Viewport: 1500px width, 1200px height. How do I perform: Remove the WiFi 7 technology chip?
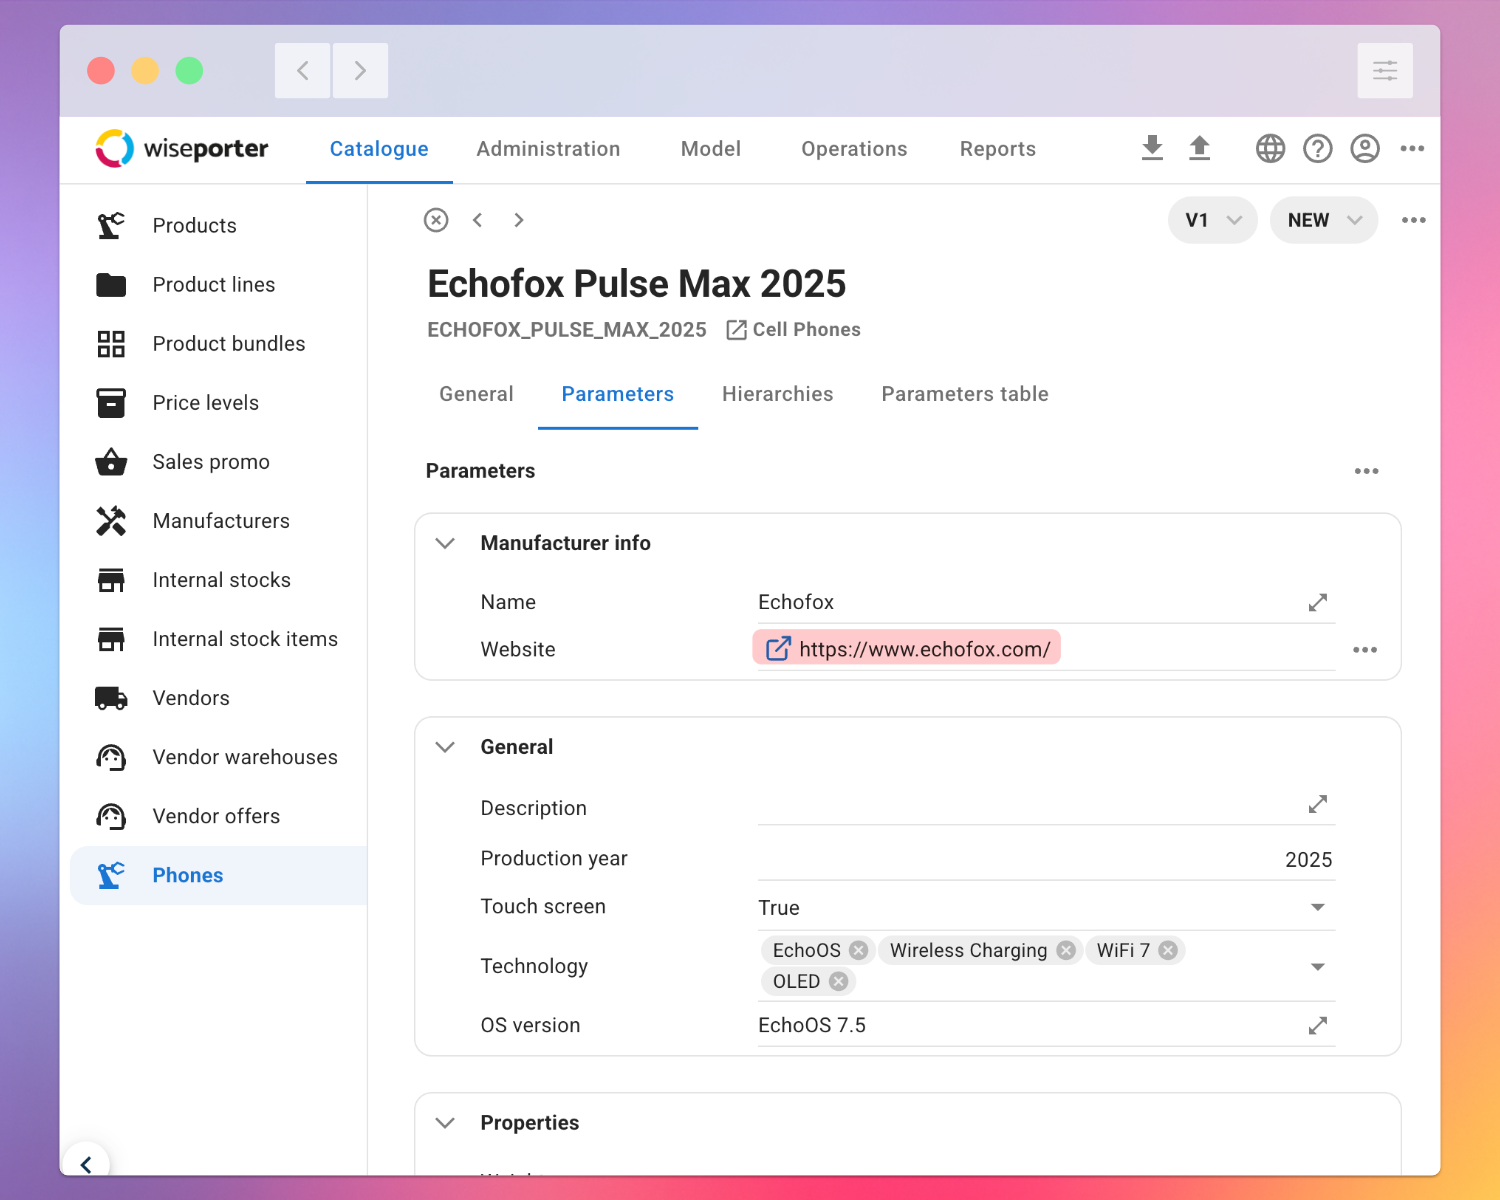coord(1168,950)
